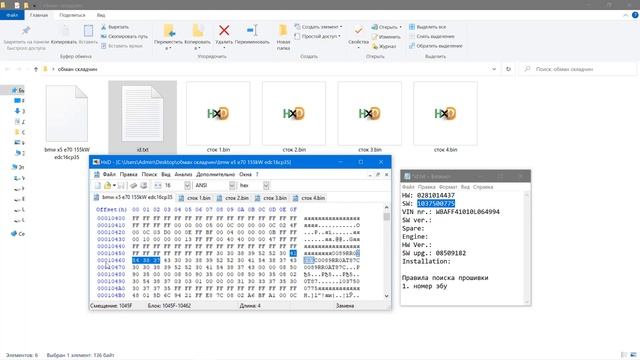The width and height of the screenshot is (640, 360).
Task: Open HxD Поиск menu
Action: [149, 174]
